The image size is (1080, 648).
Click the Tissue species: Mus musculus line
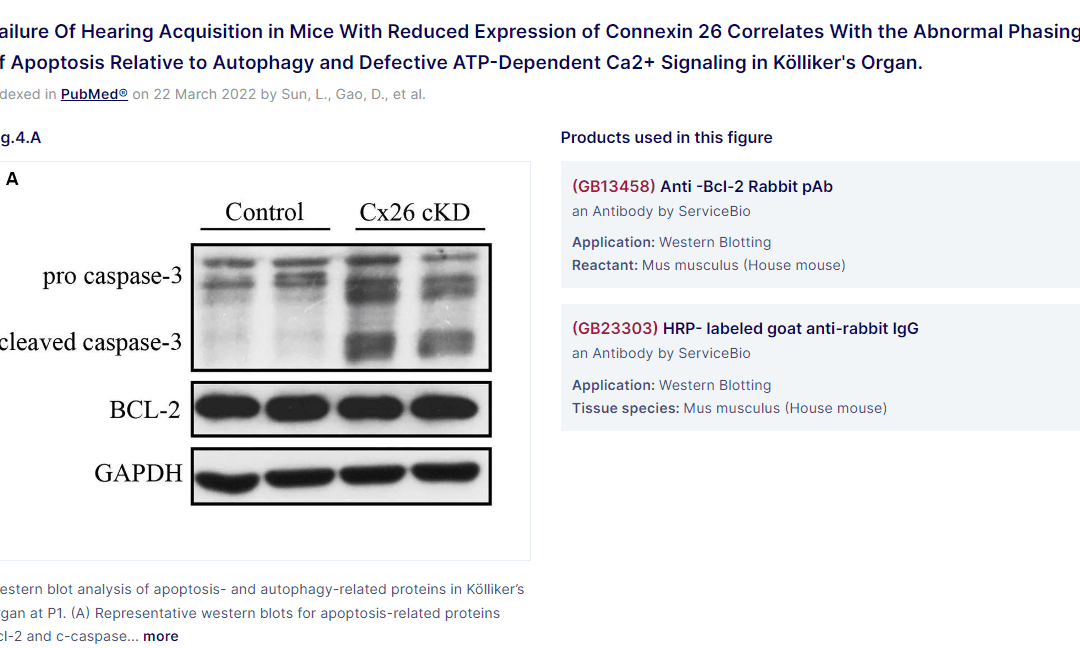click(729, 408)
